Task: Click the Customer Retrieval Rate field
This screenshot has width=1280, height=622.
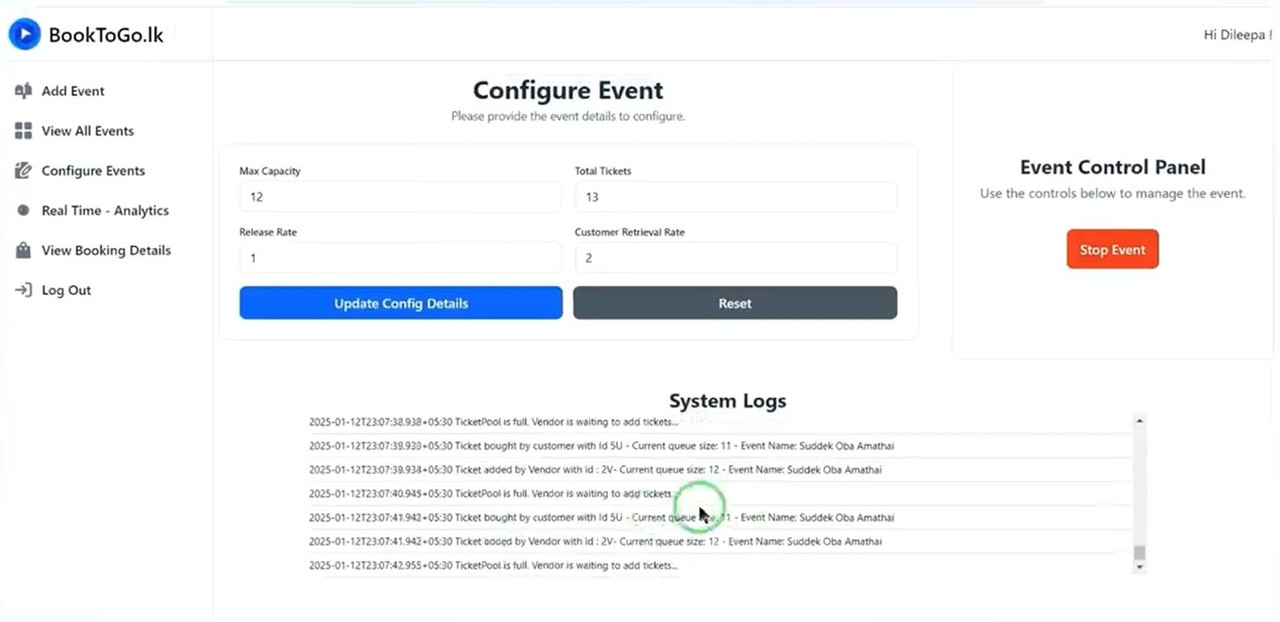Action: [x=736, y=258]
